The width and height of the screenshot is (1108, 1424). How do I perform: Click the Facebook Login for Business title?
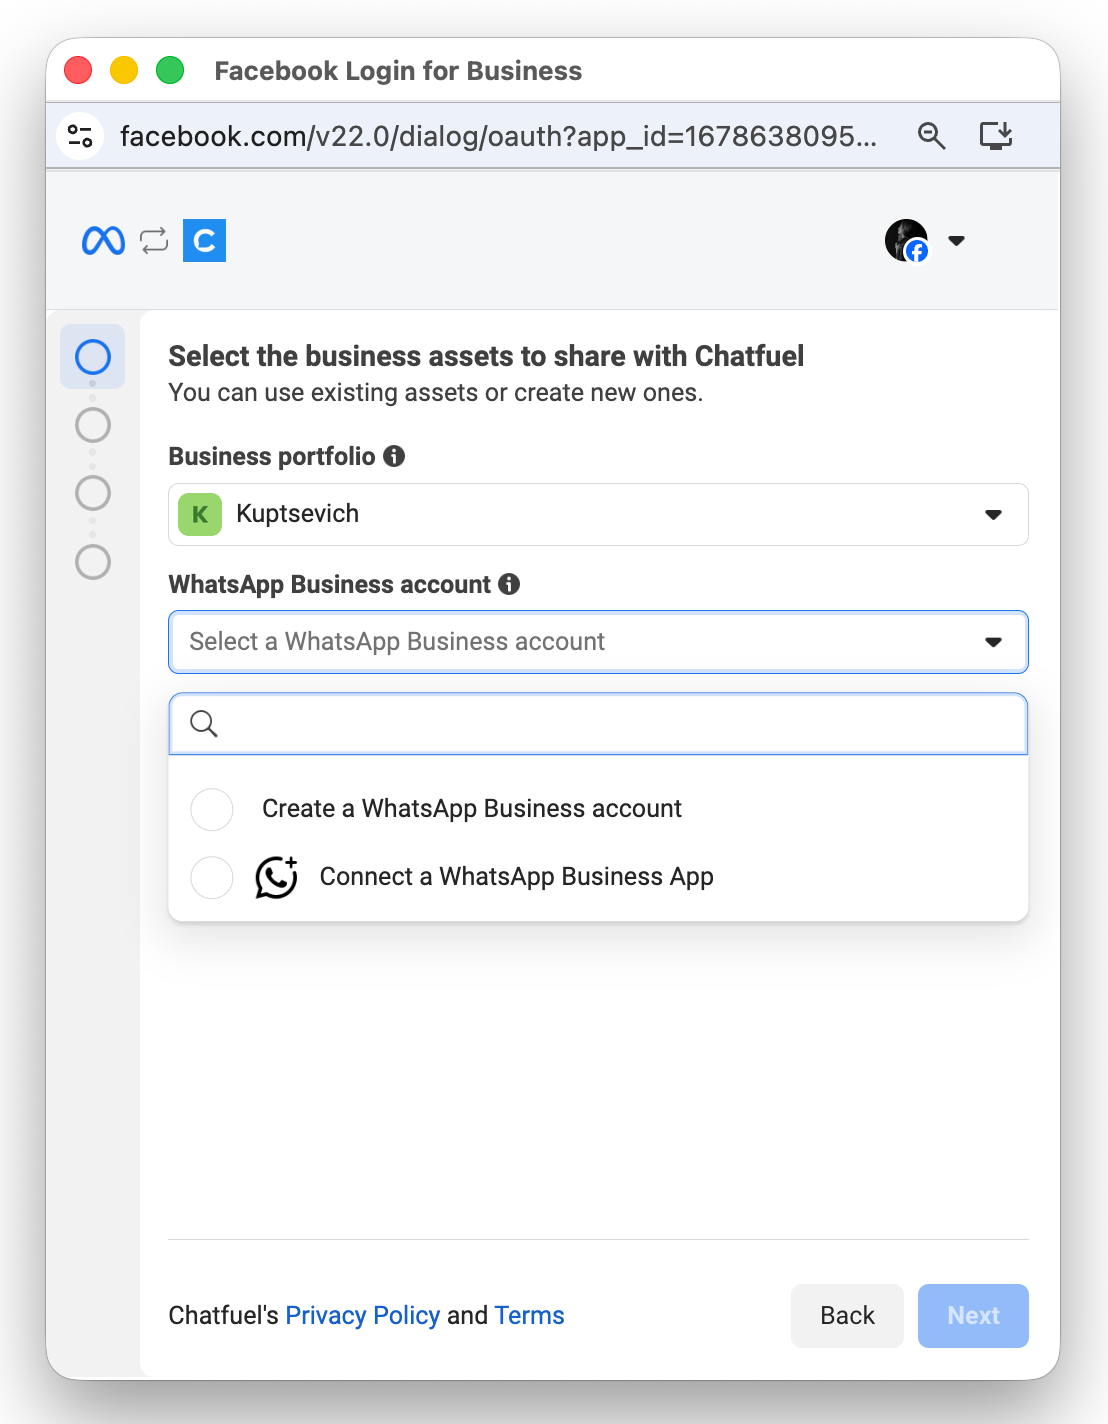398,71
